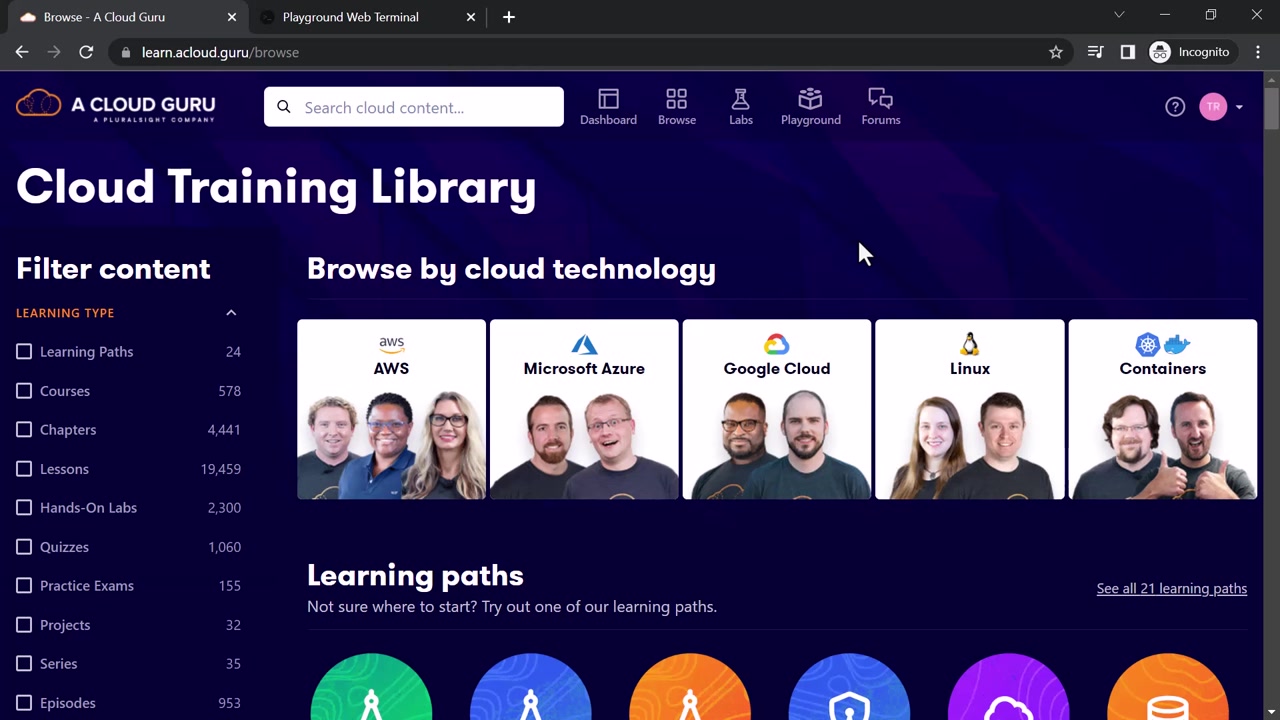Click the Search cloud content field
Screen dimensions: 1280x720
click(414, 107)
